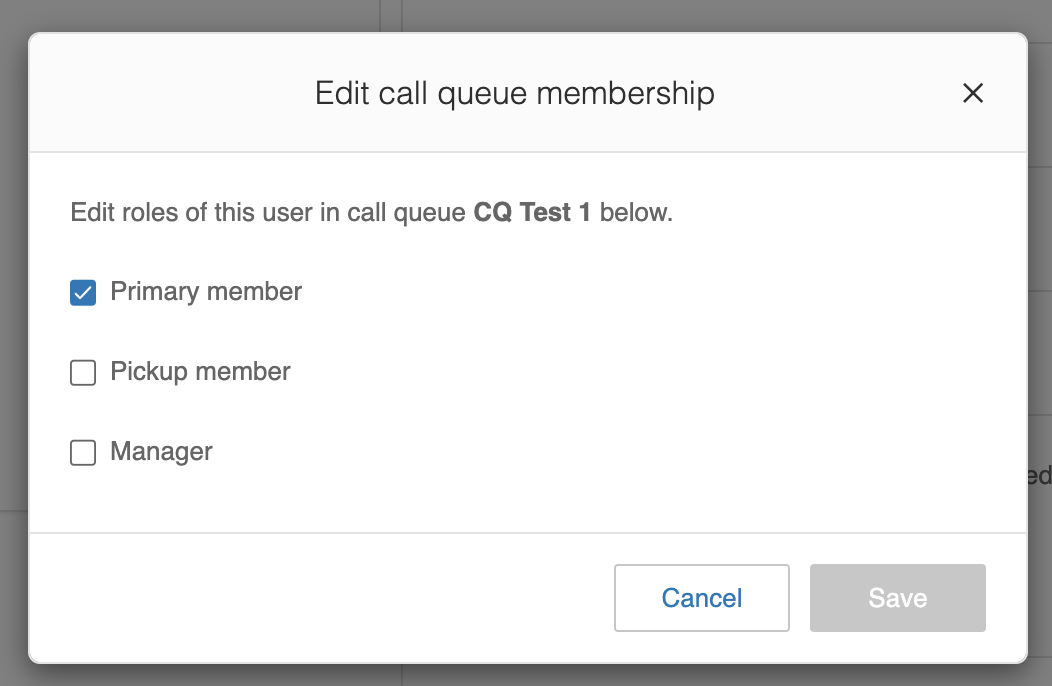
Task: Click the word "Cancel" in blue text
Action: pos(701,598)
